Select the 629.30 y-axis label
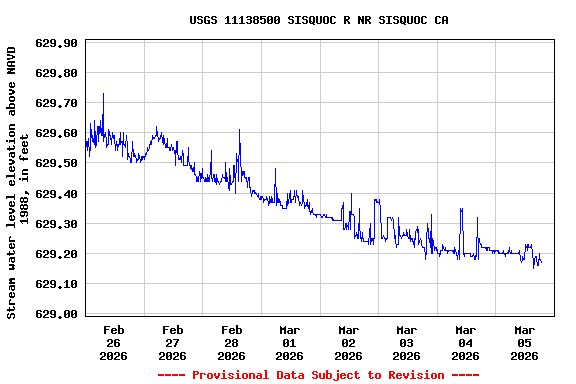Viewport: 576px width, 384px height. tap(56, 224)
